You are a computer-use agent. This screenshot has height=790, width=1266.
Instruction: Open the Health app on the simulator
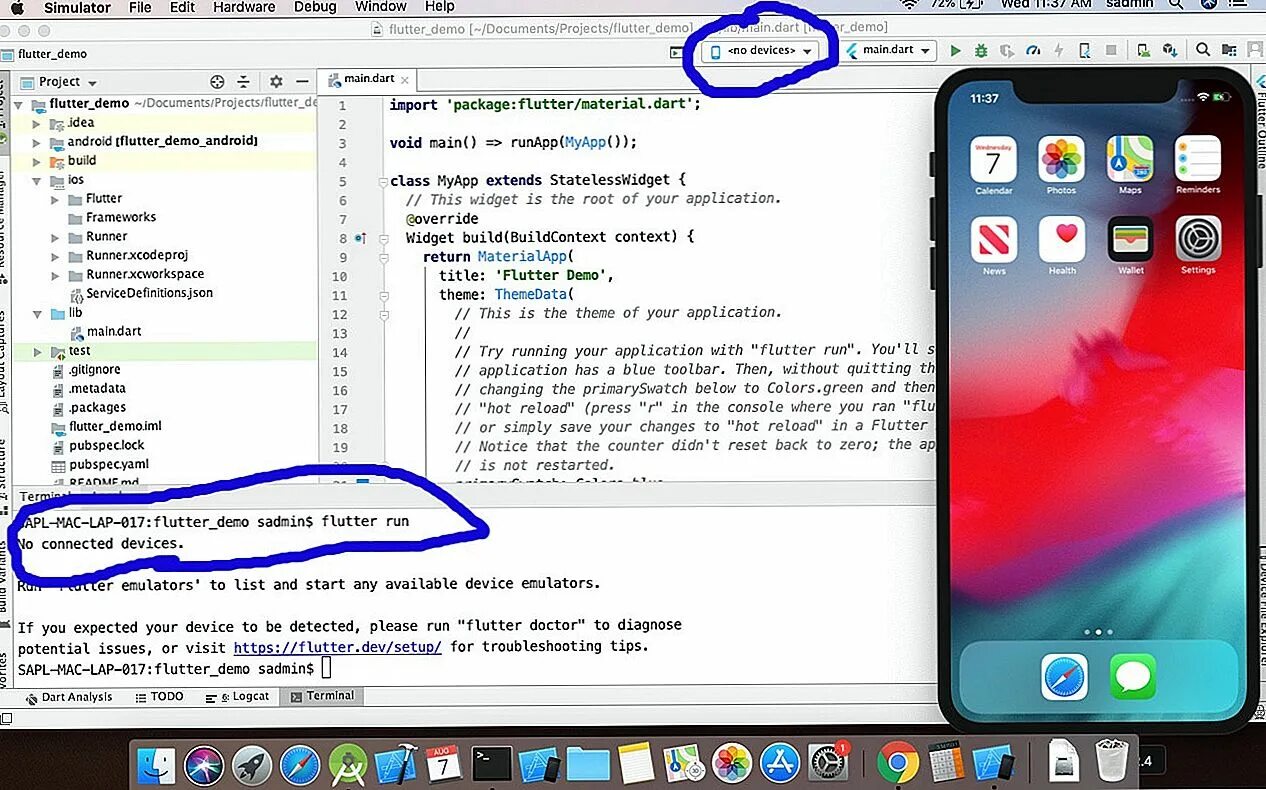coord(1061,246)
